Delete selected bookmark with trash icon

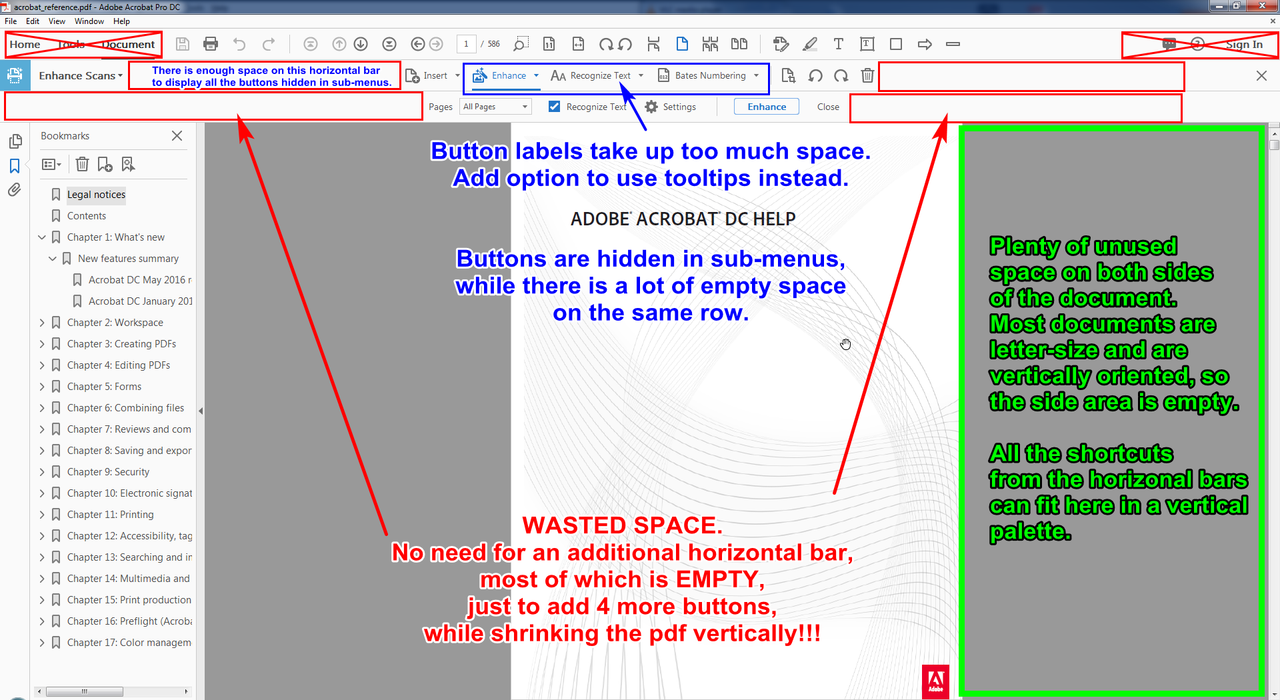(83, 164)
